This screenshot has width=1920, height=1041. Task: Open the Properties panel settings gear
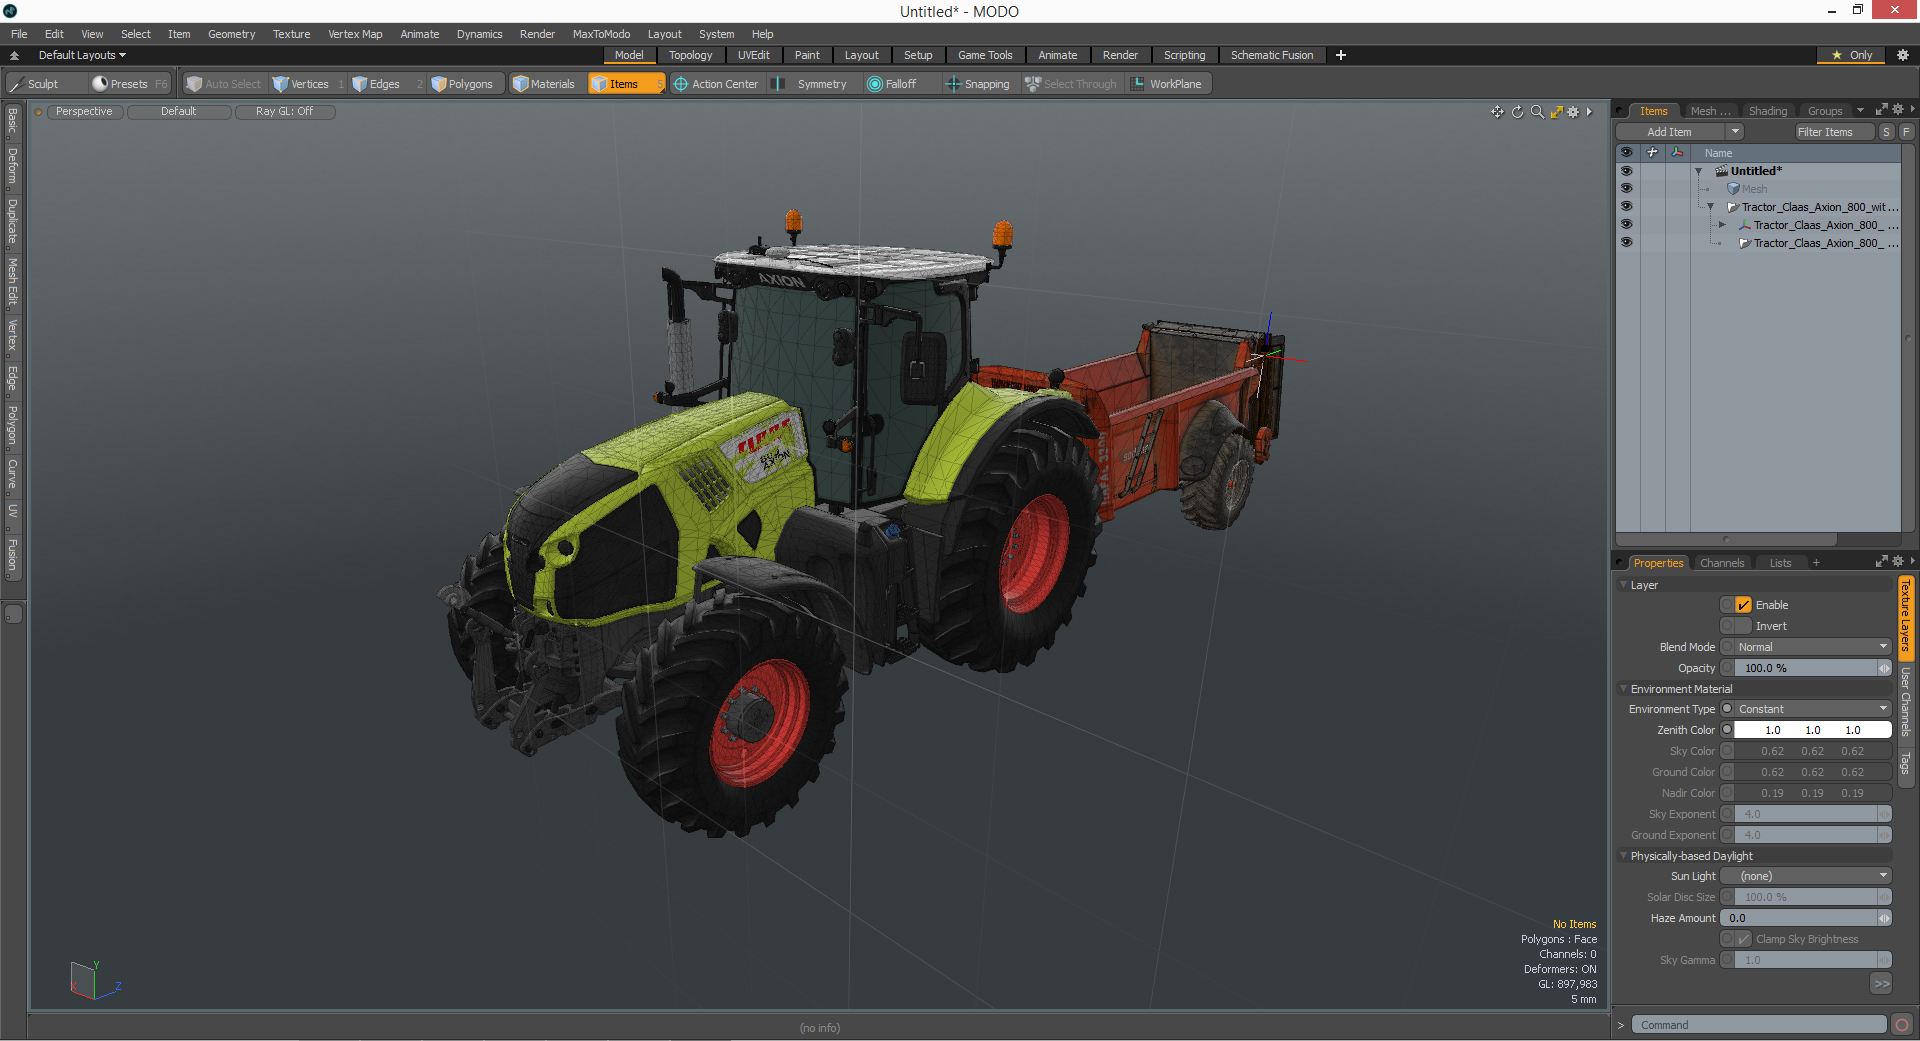click(1898, 562)
